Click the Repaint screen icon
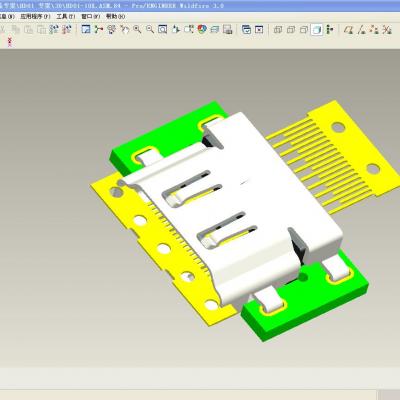400x400 pixels. [x=86, y=29]
